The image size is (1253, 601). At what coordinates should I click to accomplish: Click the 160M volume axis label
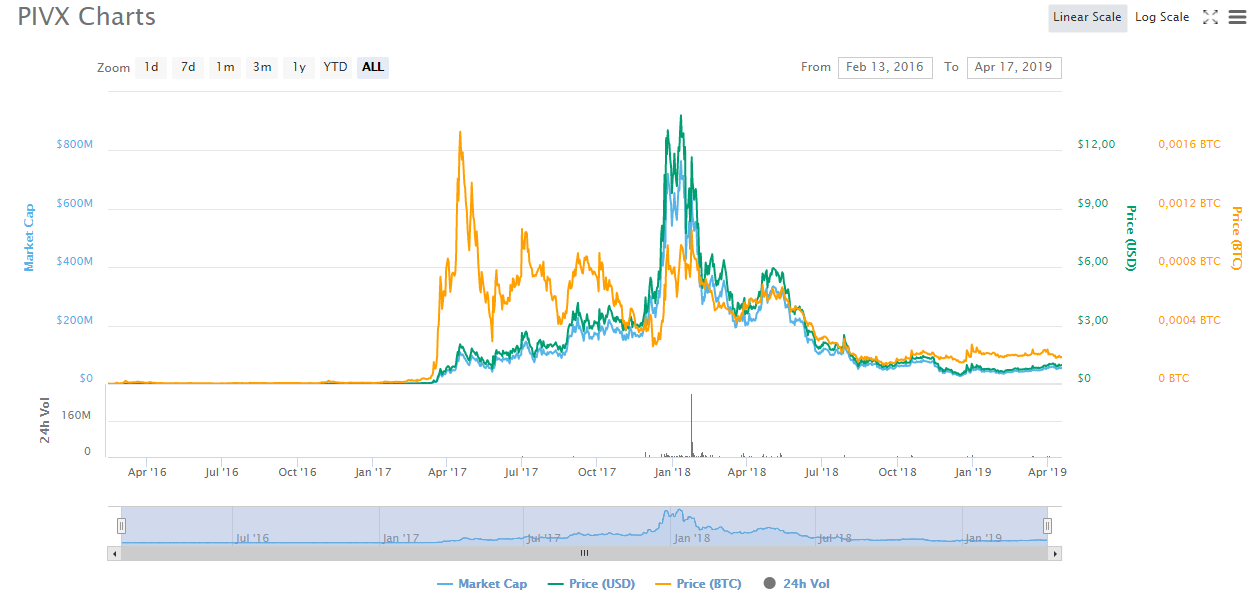[76, 416]
